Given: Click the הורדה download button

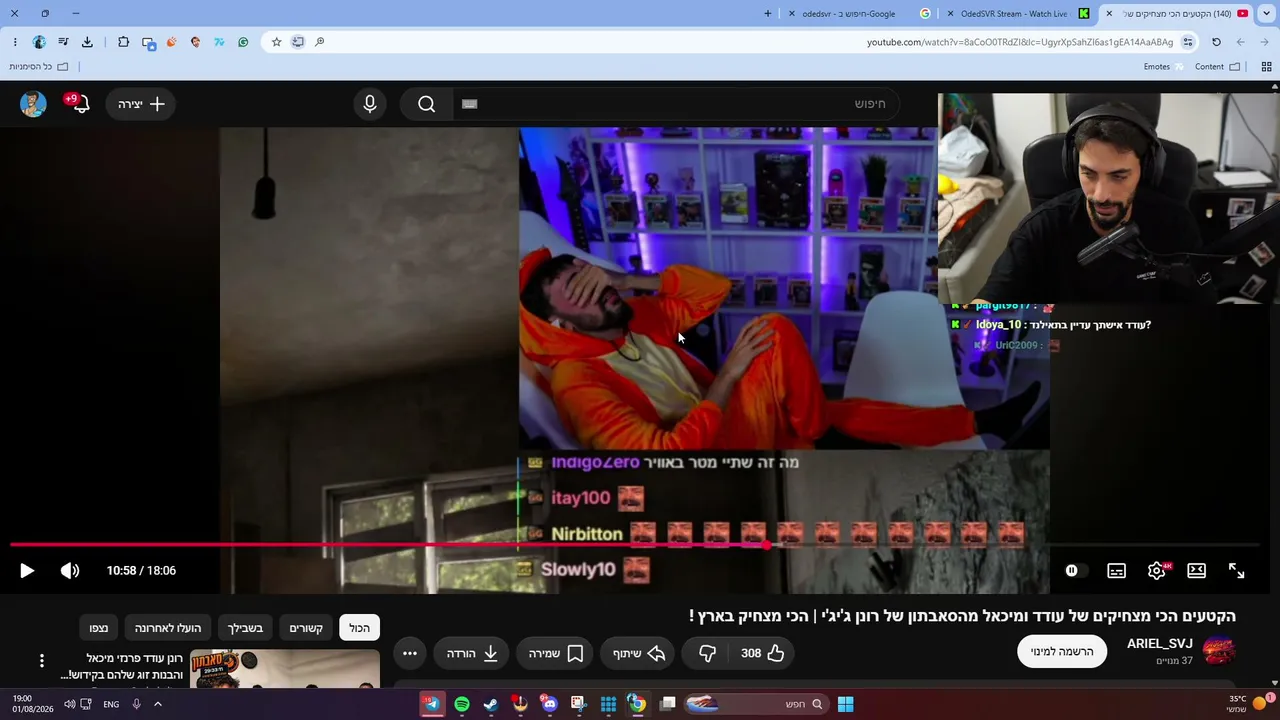Looking at the screenshot, I should pos(472,653).
